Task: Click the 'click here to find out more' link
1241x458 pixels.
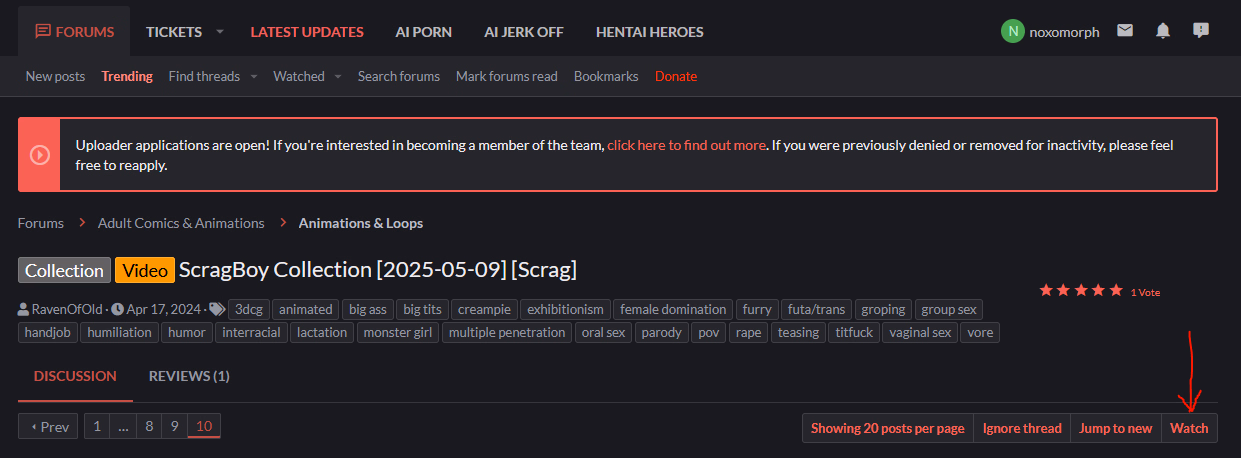Action: (x=686, y=145)
